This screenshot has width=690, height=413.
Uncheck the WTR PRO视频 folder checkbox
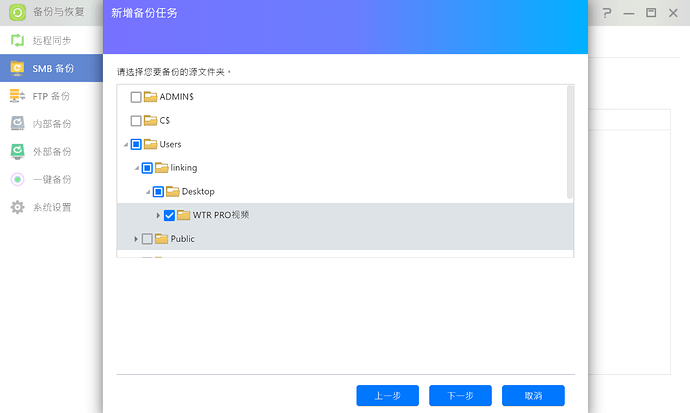(x=170, y=215)
